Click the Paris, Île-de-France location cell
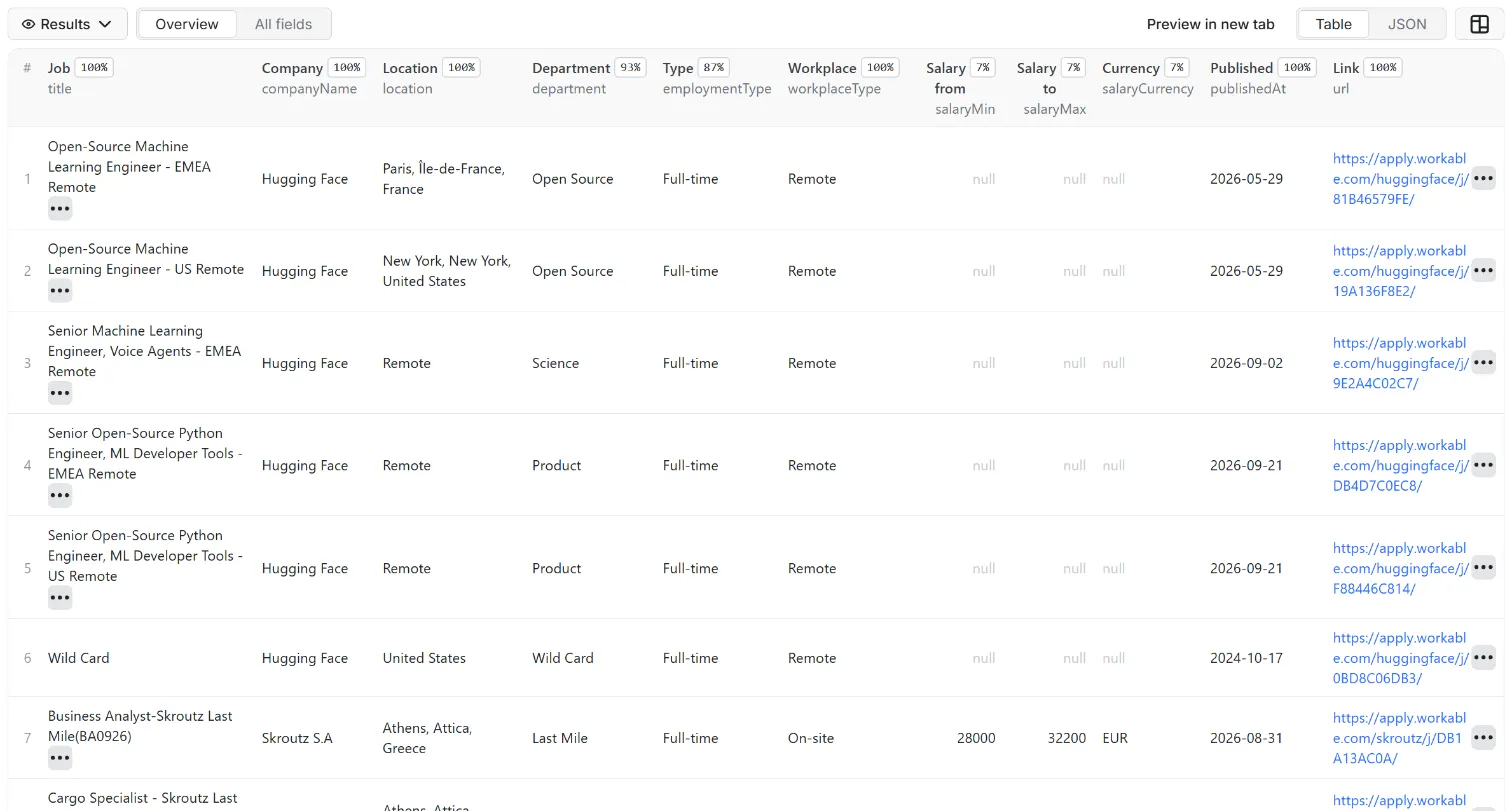The width and height of the screenshot is (1512, 811). pos(444,179)
